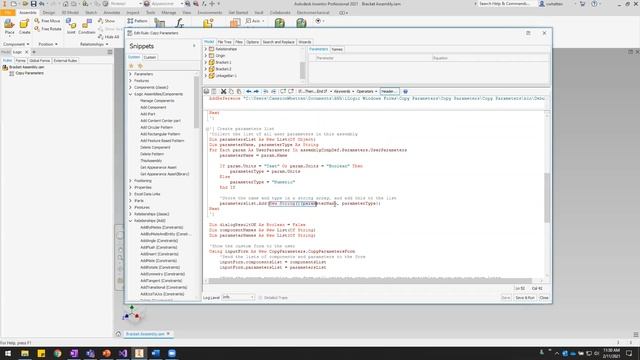Click the comment selection icon in rule editor
Viewport: 640px width, 360px height.
click(x=283, y=91)
